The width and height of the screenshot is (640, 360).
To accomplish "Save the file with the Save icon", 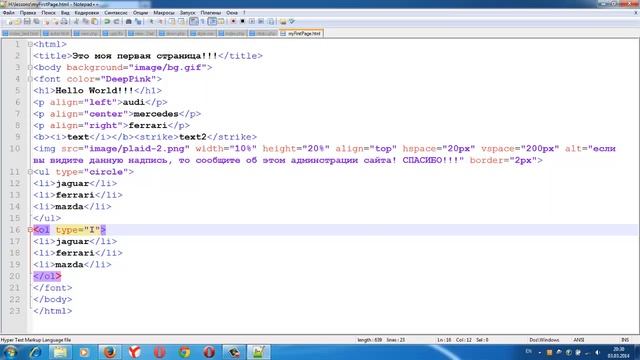I will pyautogui.click(x=27, y=21).
